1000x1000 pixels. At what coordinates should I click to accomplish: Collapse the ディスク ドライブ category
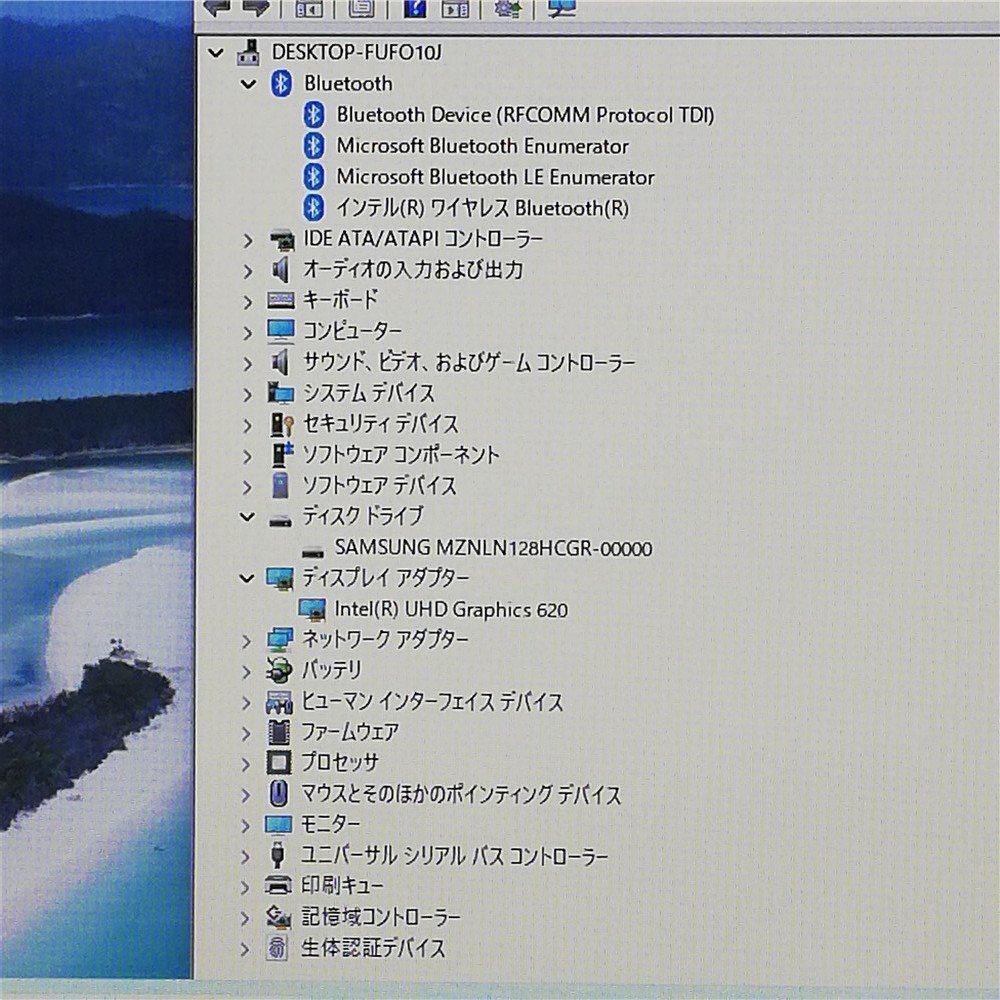(247, 517)
